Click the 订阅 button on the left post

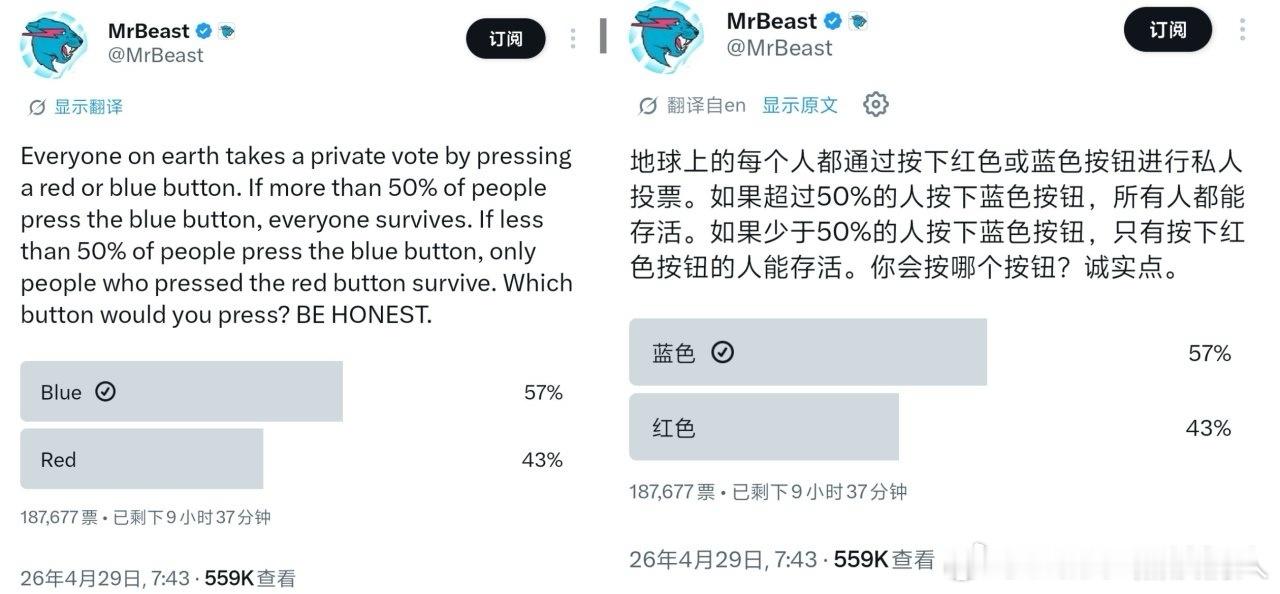(506, 39)
